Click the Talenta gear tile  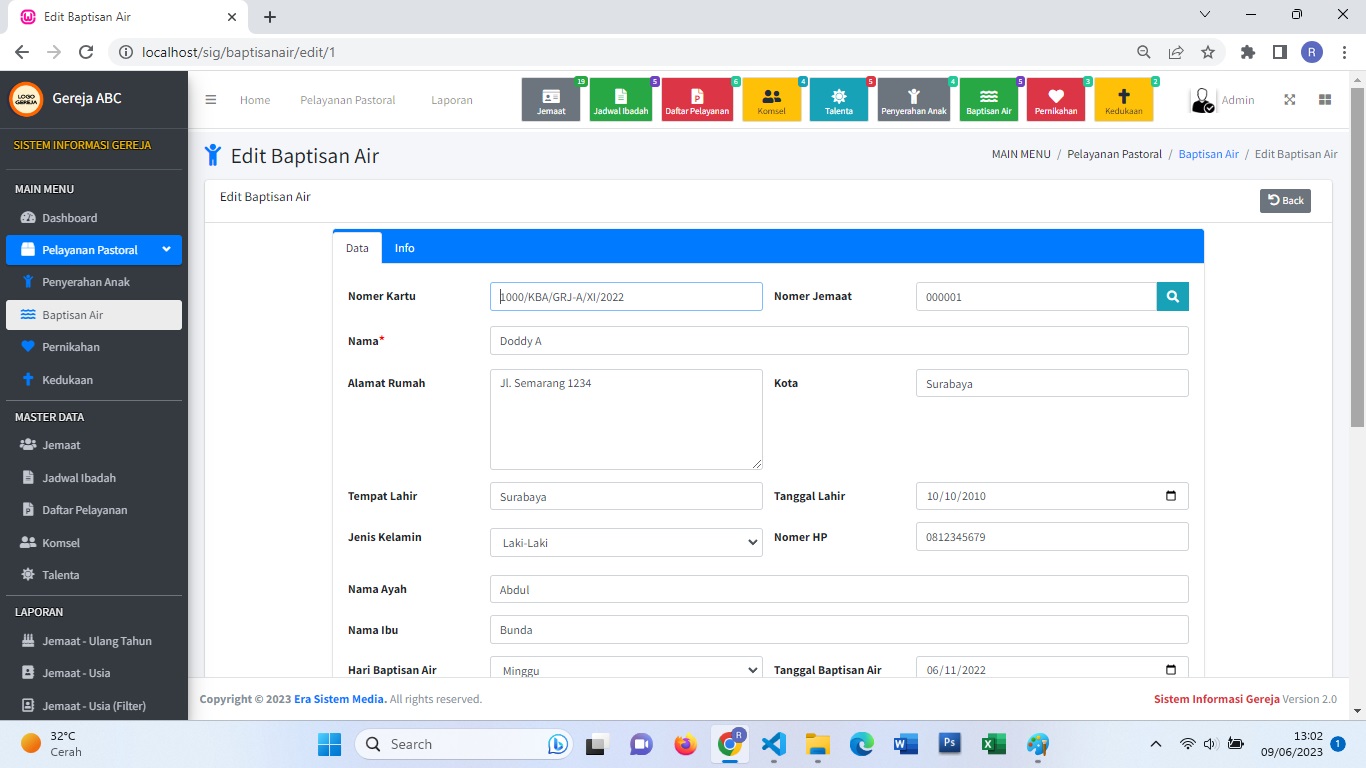pos(838,100)
